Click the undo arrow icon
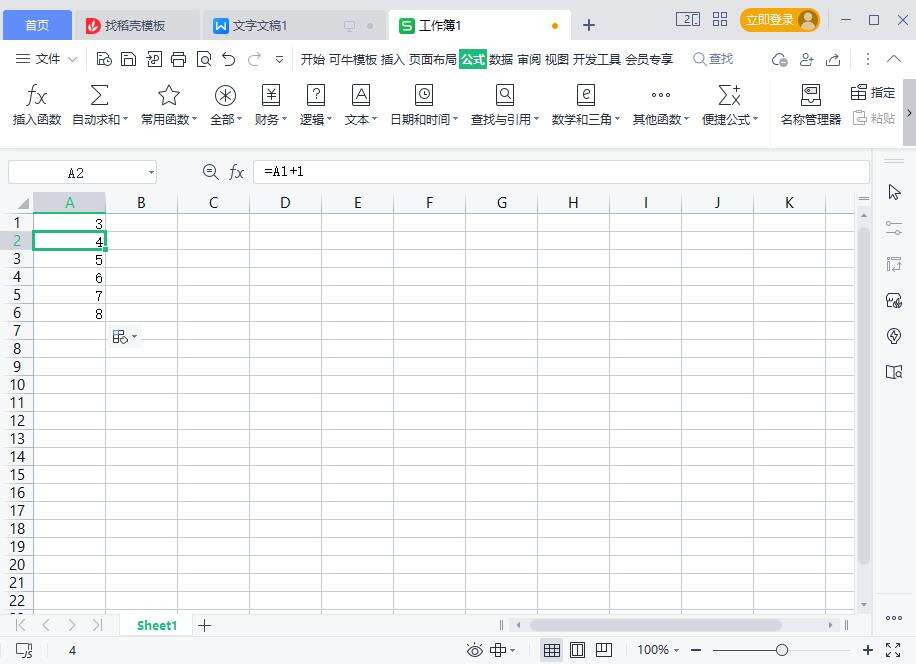916x664 pixels. 229,59
